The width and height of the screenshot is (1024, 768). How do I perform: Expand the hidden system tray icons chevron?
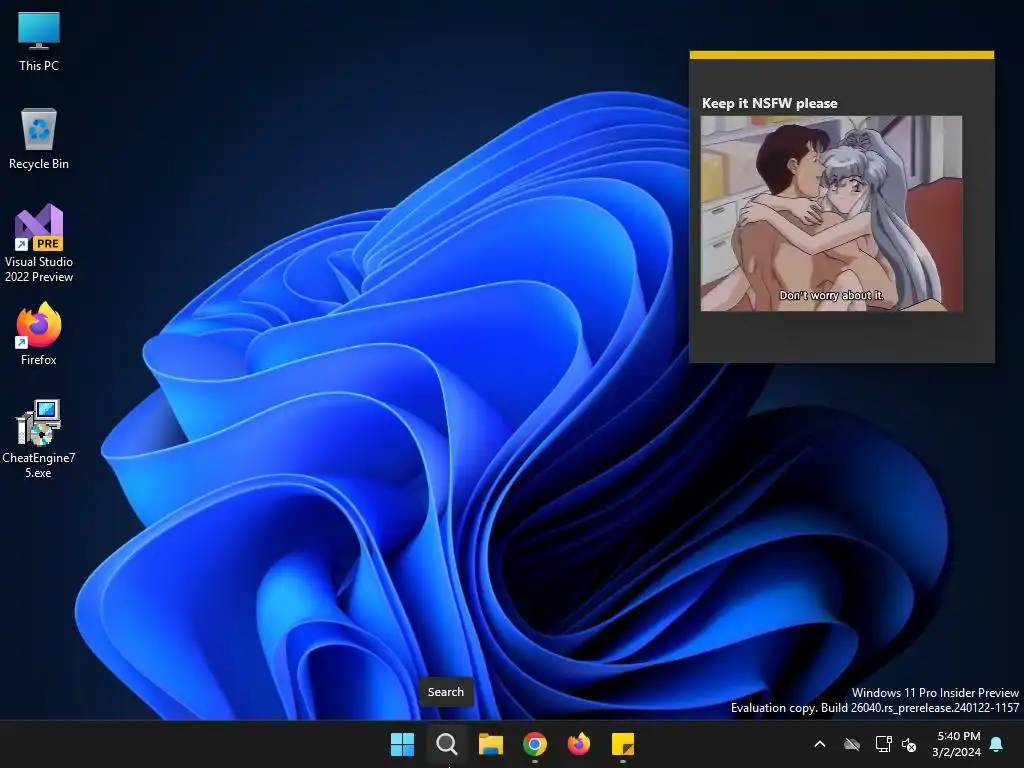coord(820,744)
